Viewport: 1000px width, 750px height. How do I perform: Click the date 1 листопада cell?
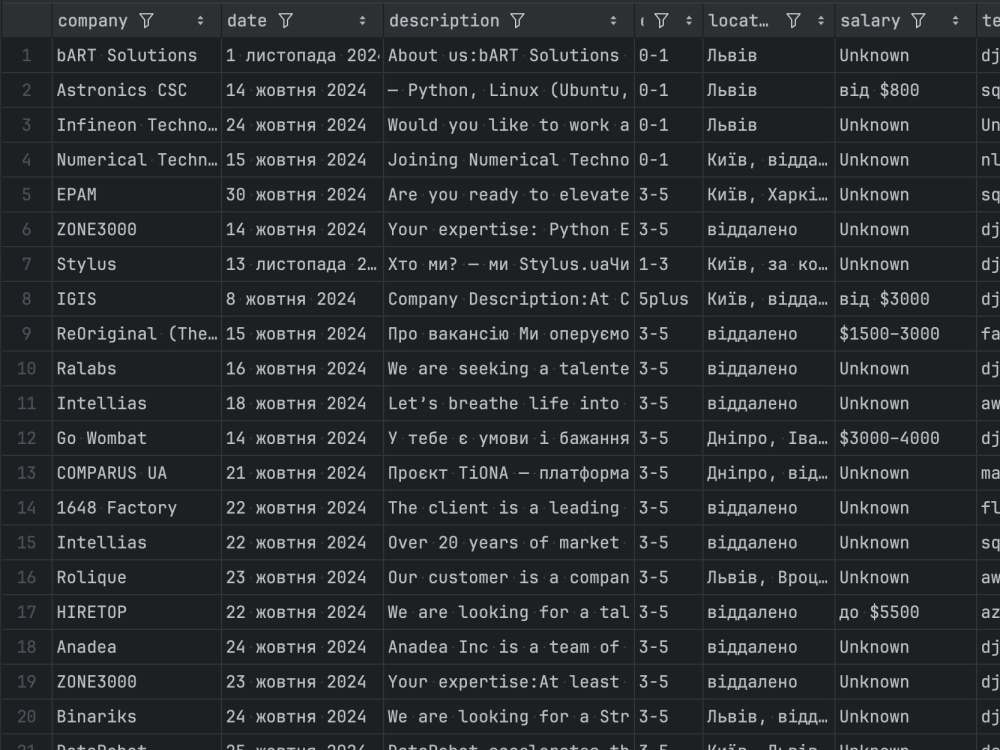(x=302, y=55)
